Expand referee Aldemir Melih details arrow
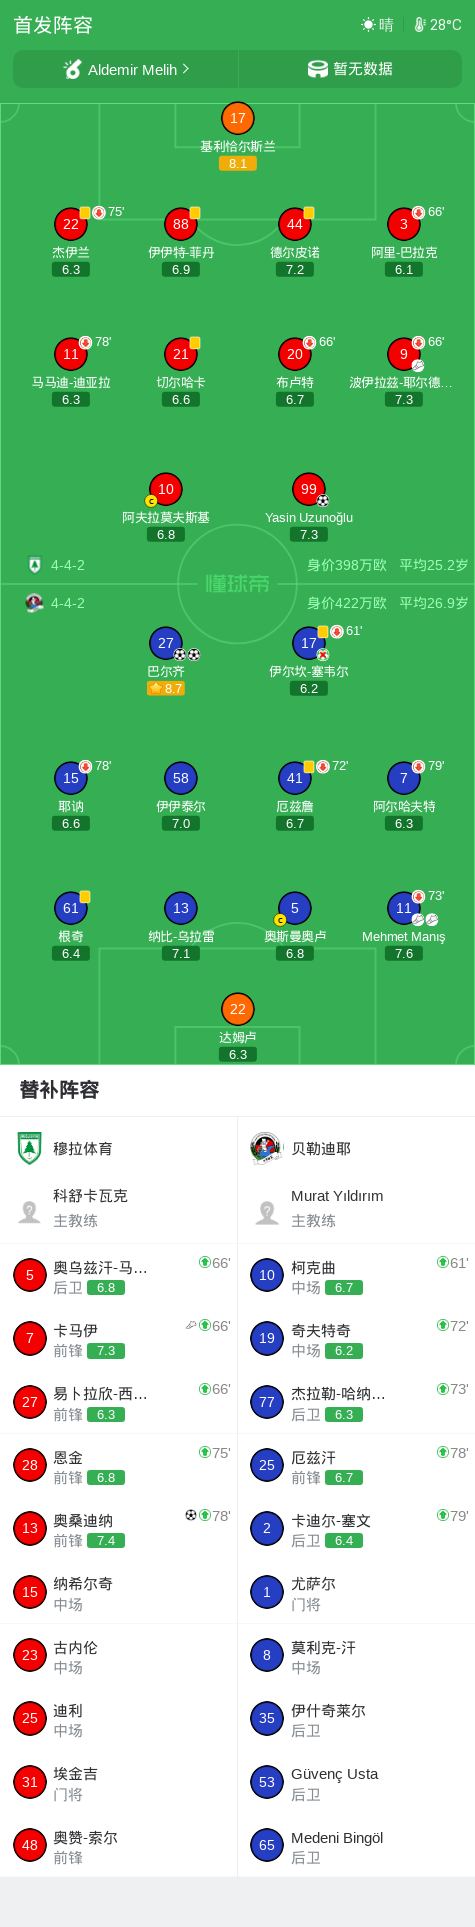 (x=186, y=69)
